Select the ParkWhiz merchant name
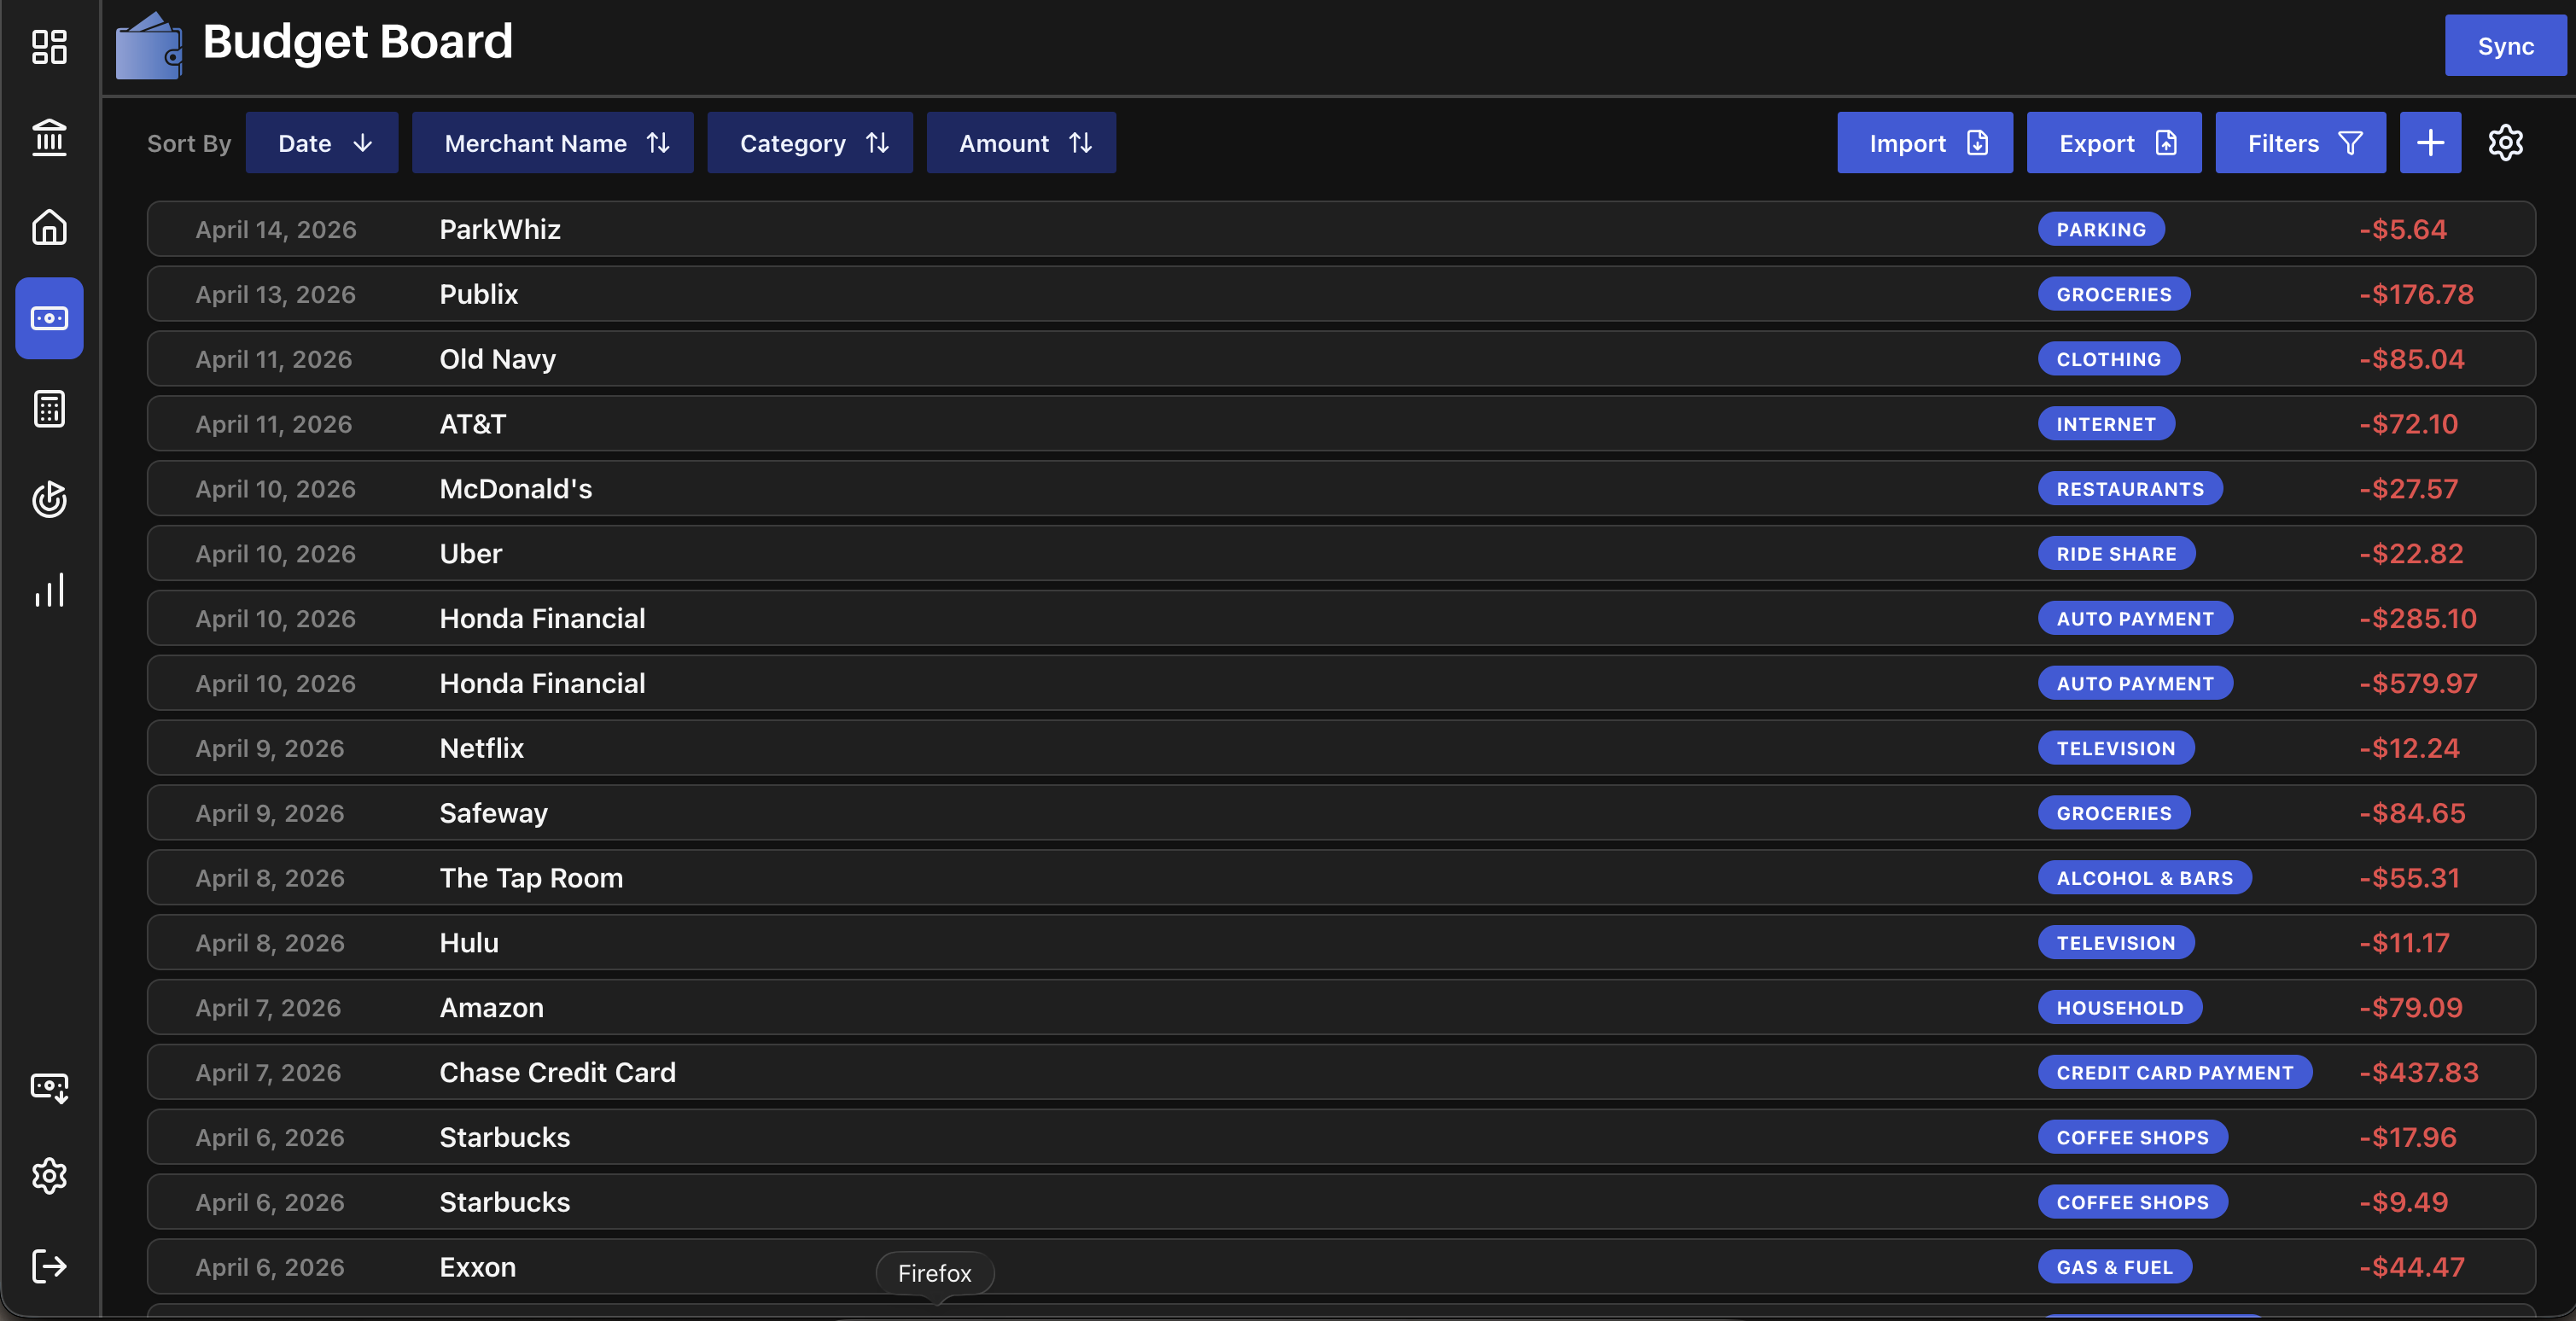 click(x=500, y=229)
